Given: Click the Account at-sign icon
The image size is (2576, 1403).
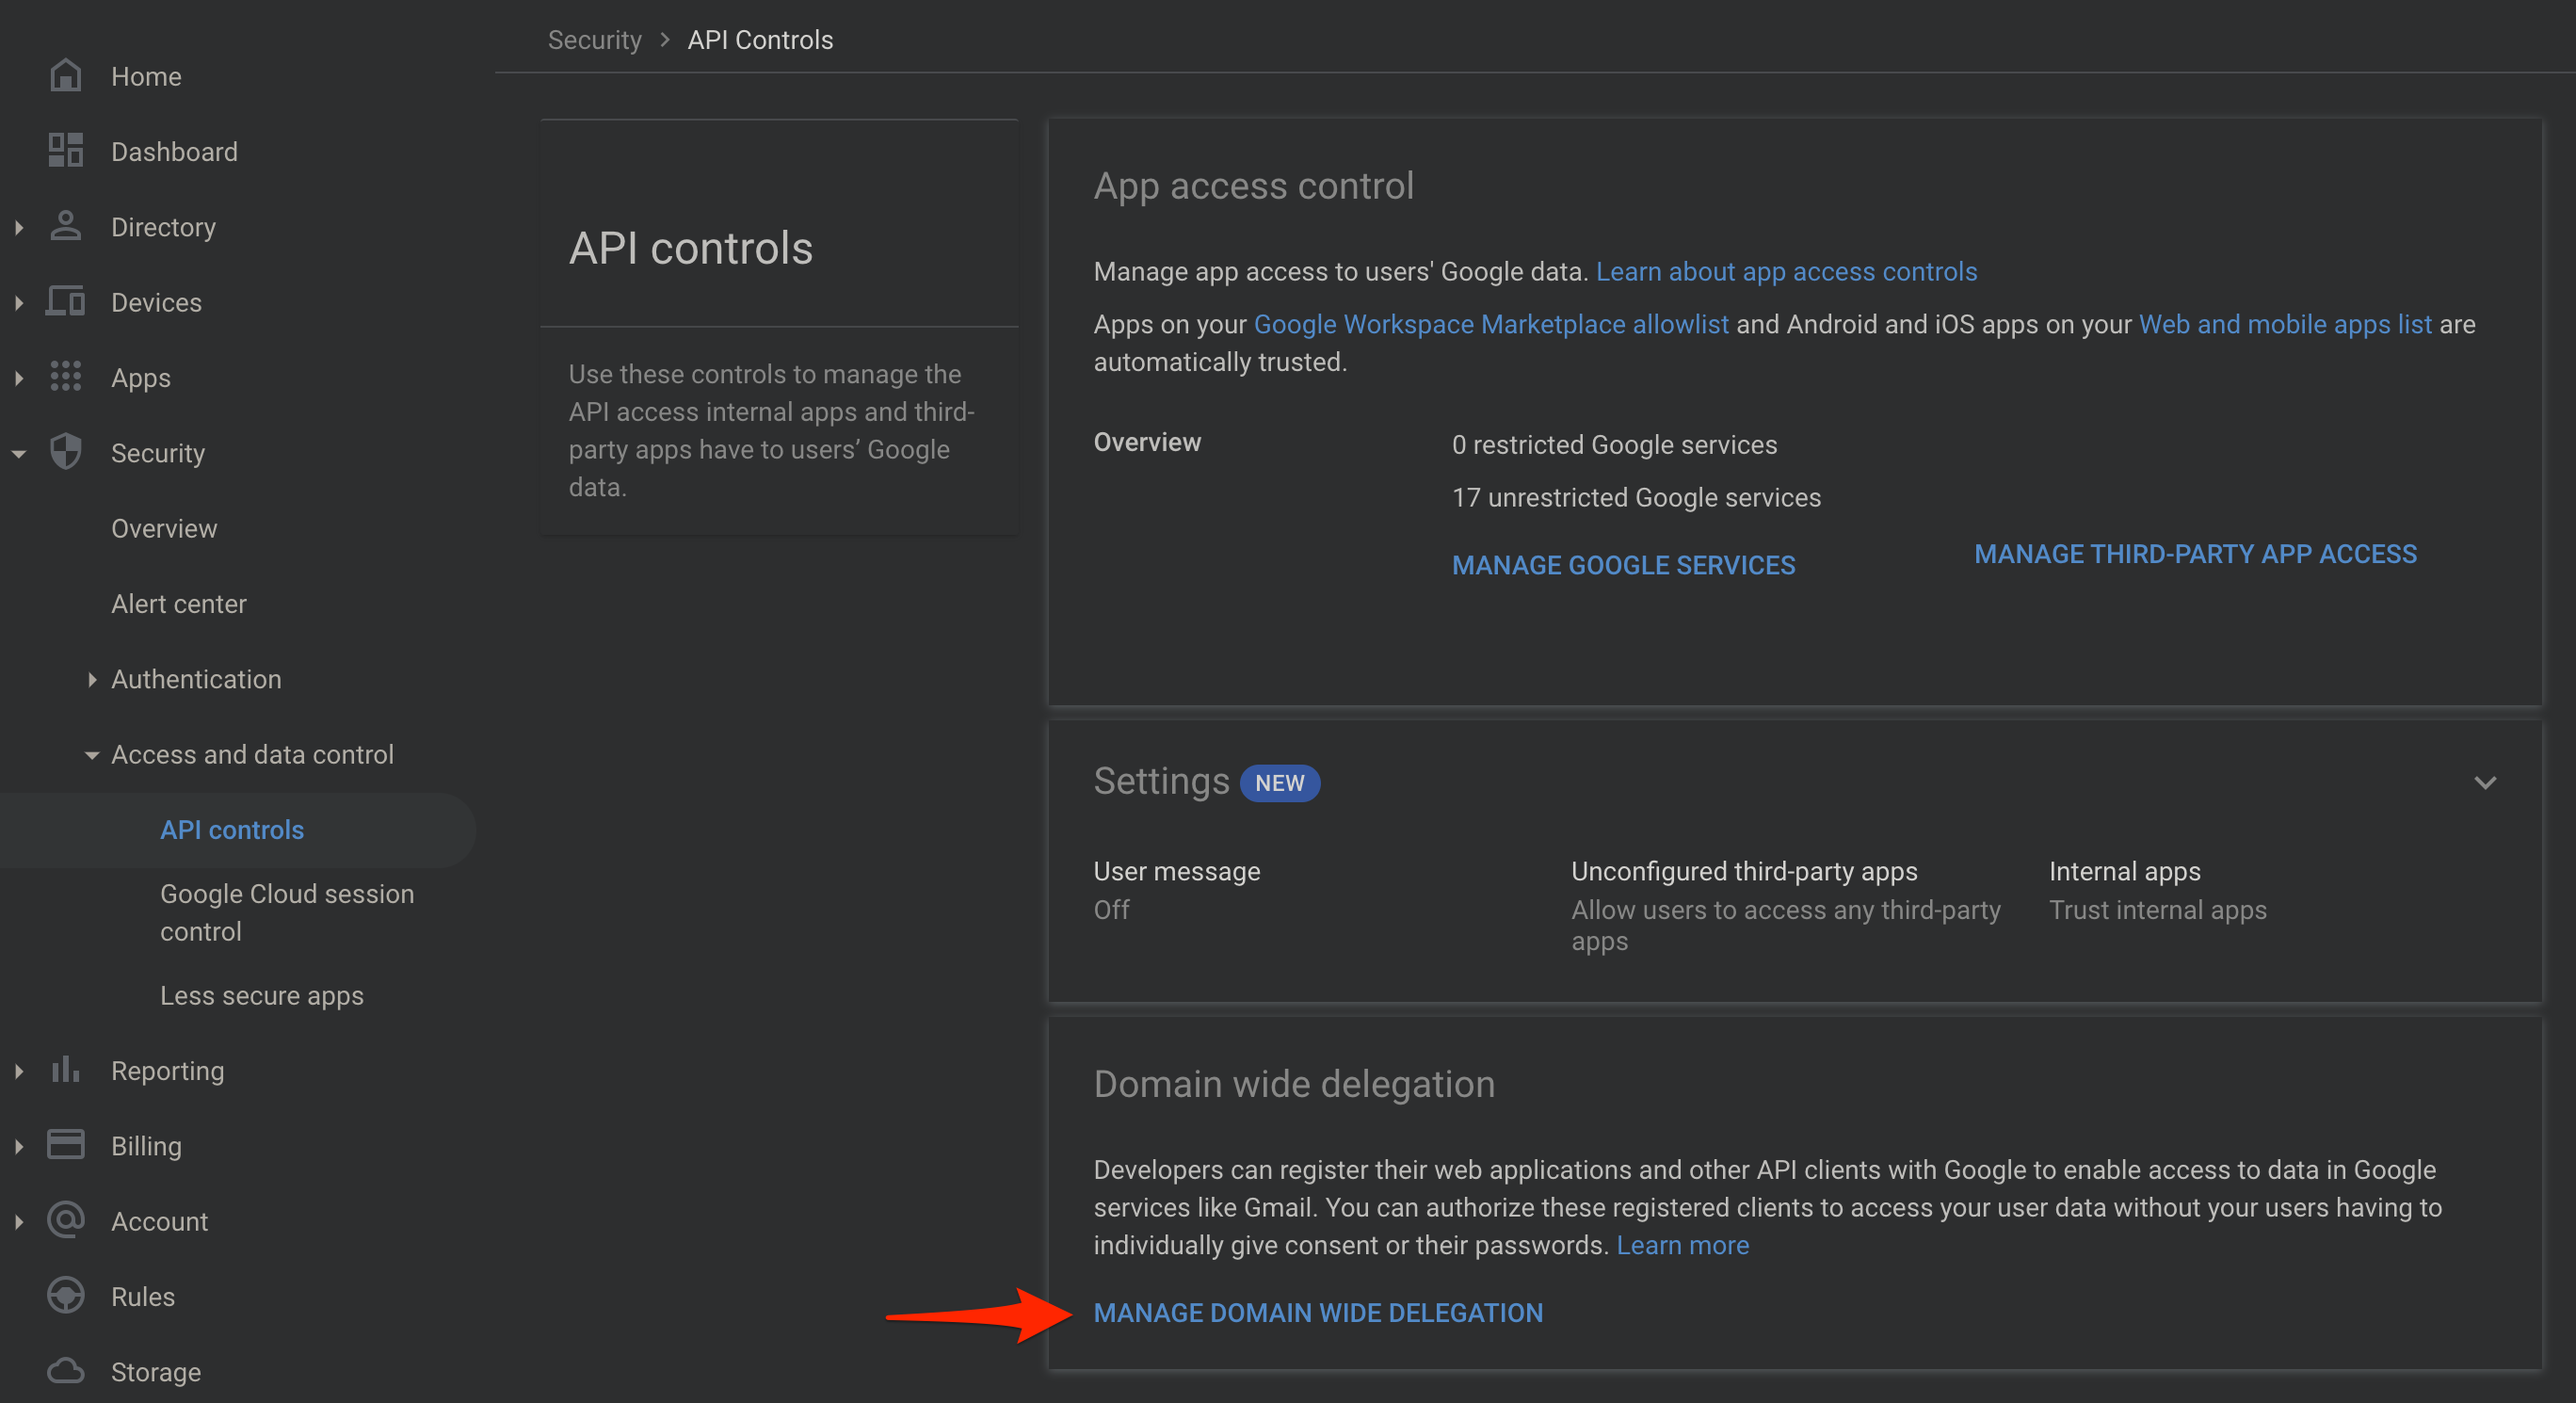Looking at the screenshot, I should point(66,1220).
